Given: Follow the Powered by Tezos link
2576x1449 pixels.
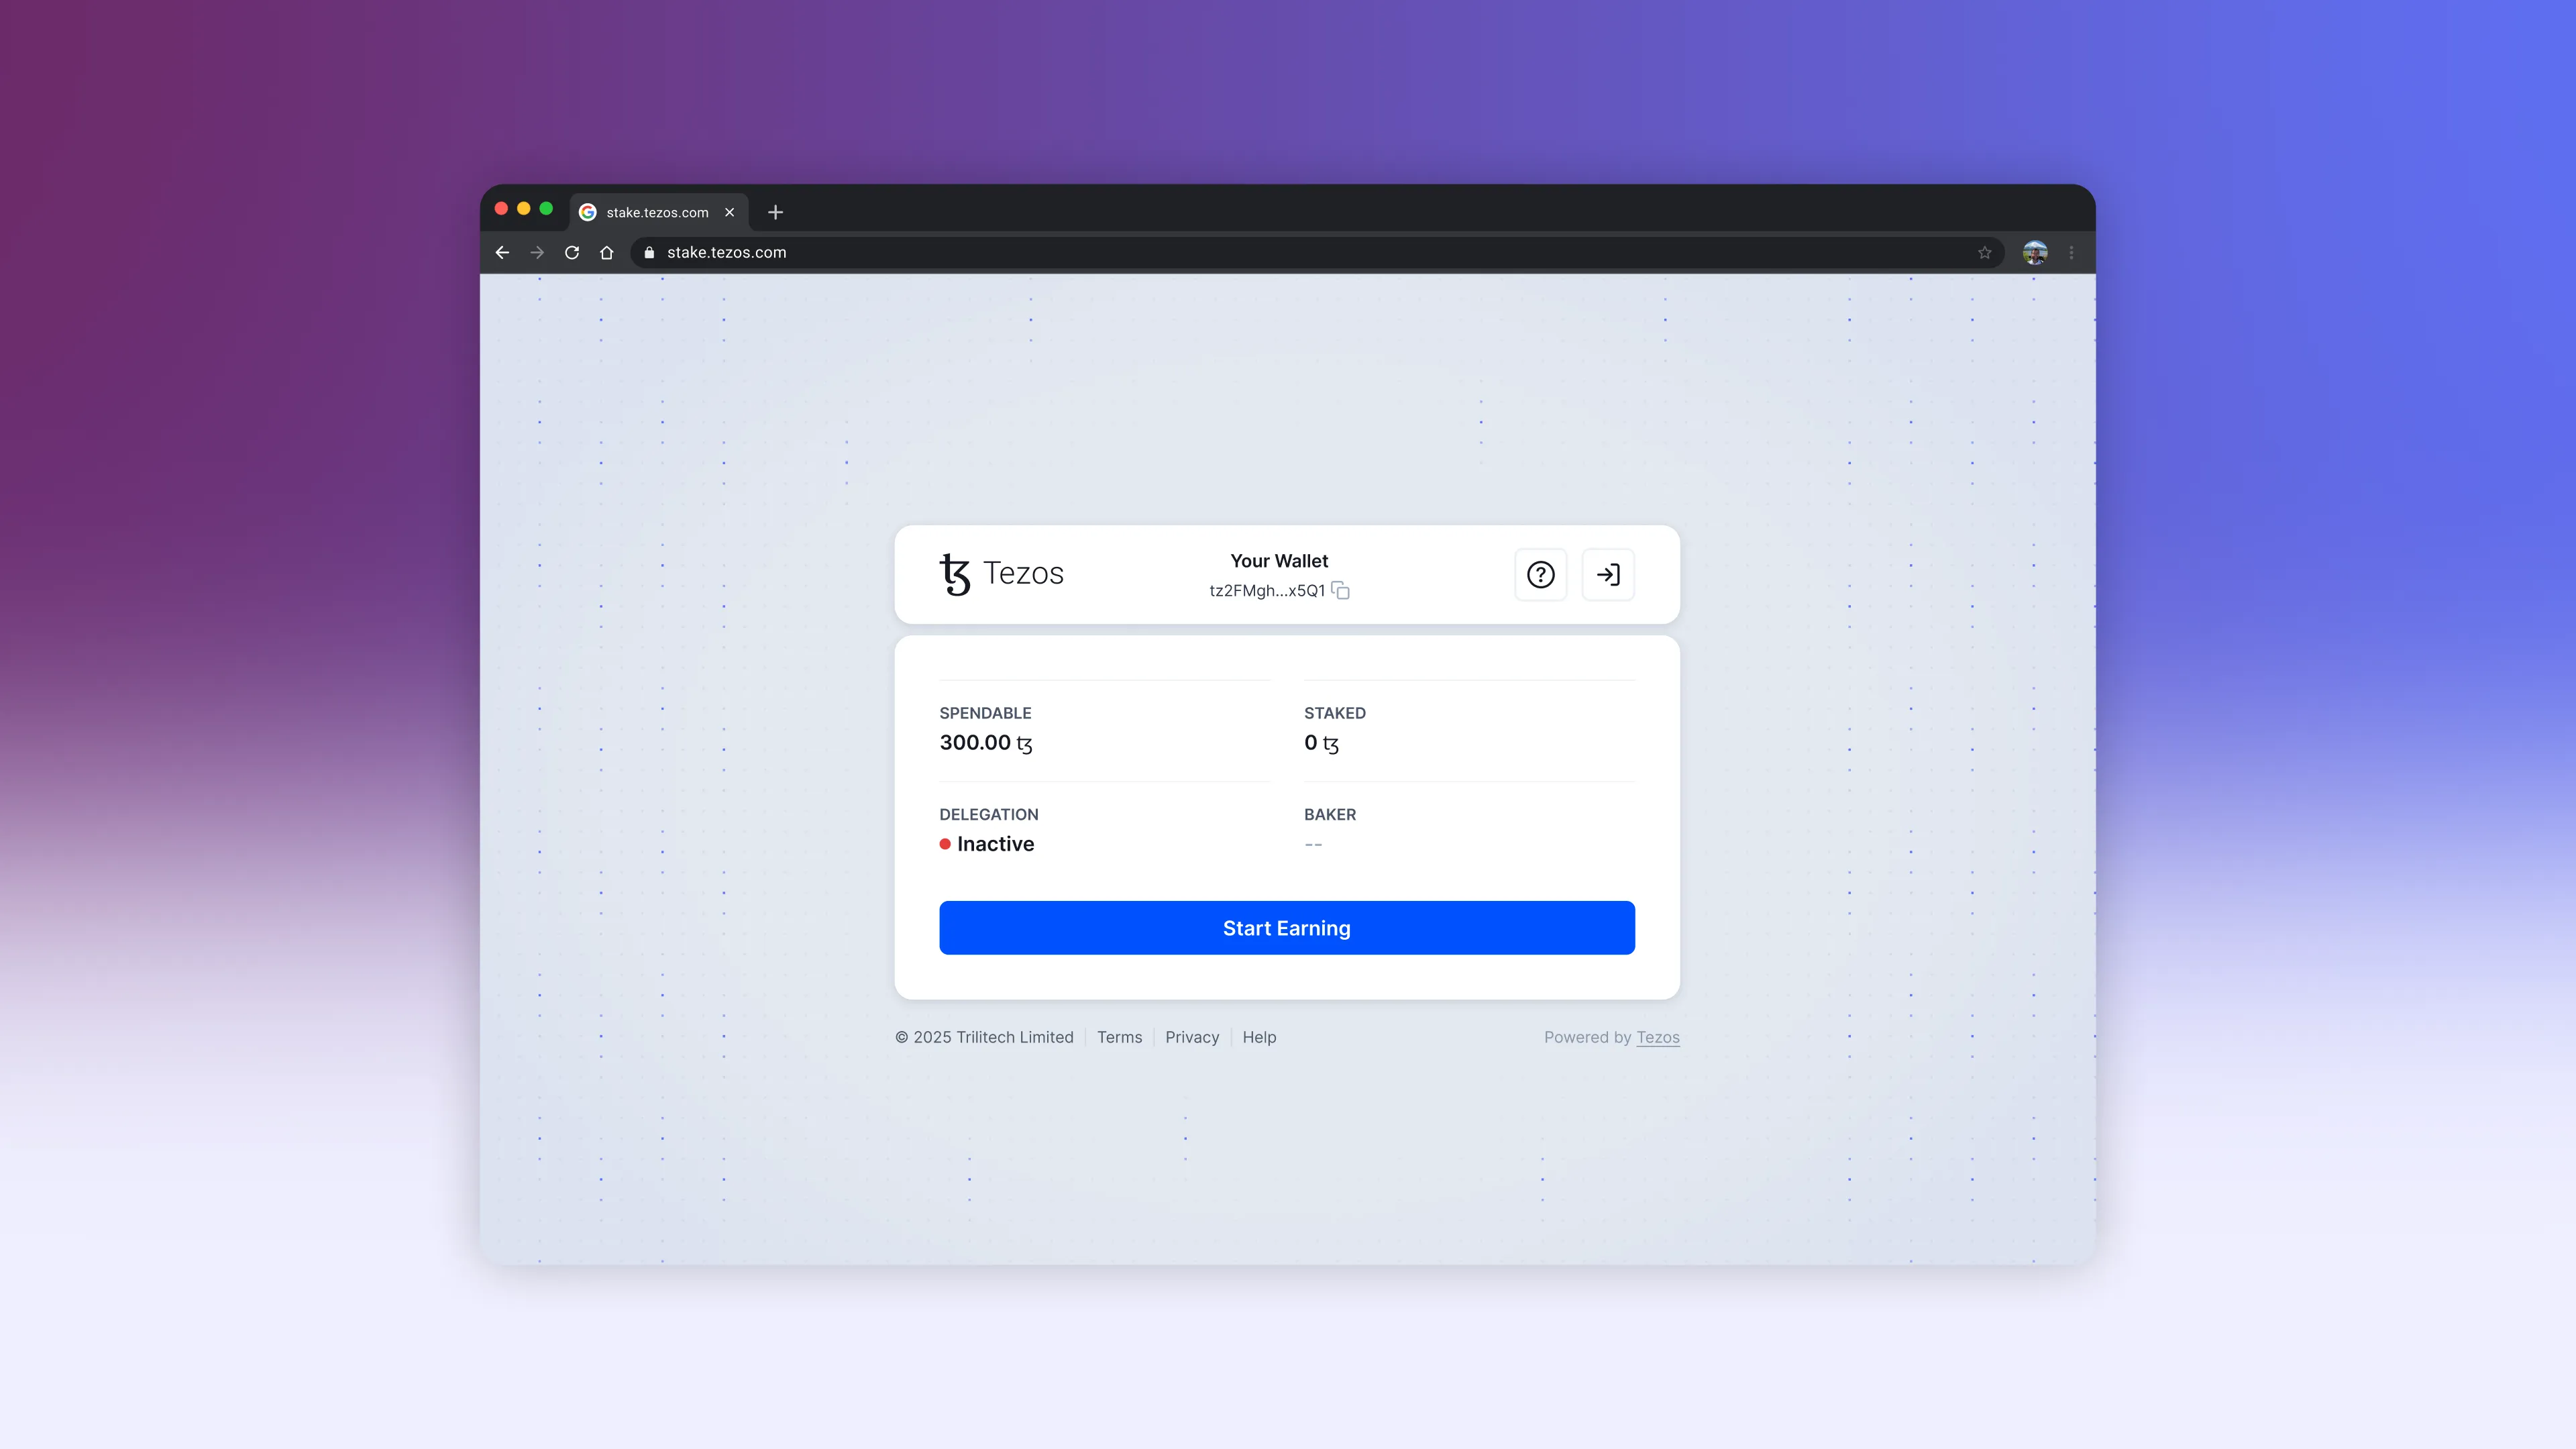Looking at the screenshot, I should coord(1657,1038).
